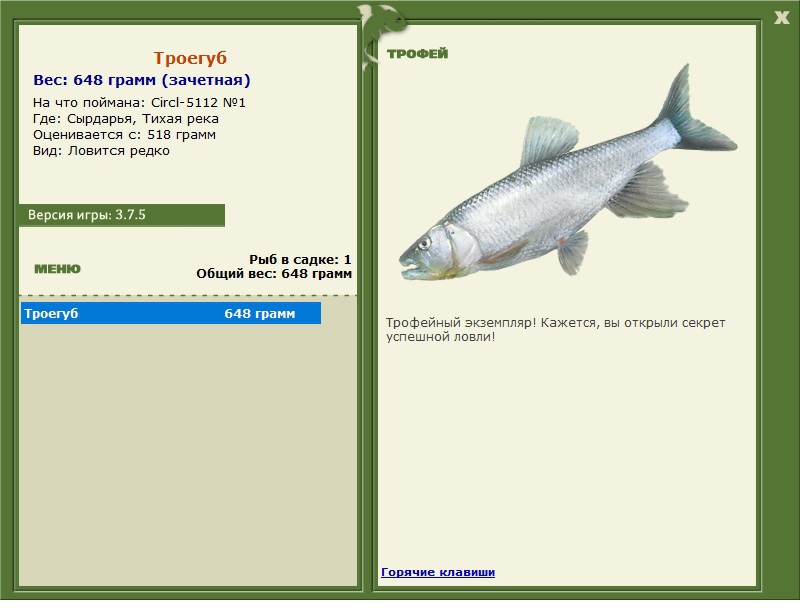Close the trophy window with the X
Screen dimensions: 800x614
click(781, 18)
